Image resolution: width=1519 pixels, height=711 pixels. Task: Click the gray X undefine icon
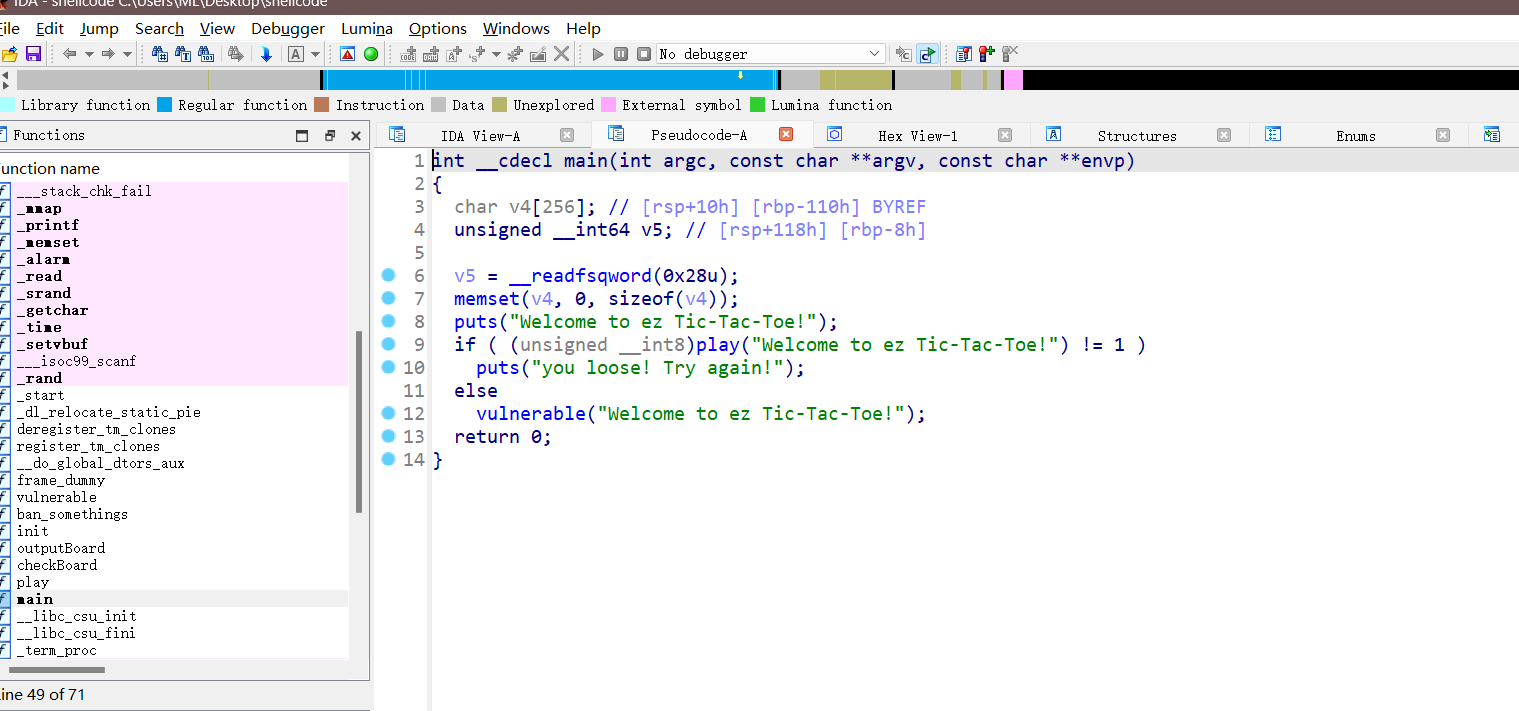[x=562, y=54]
